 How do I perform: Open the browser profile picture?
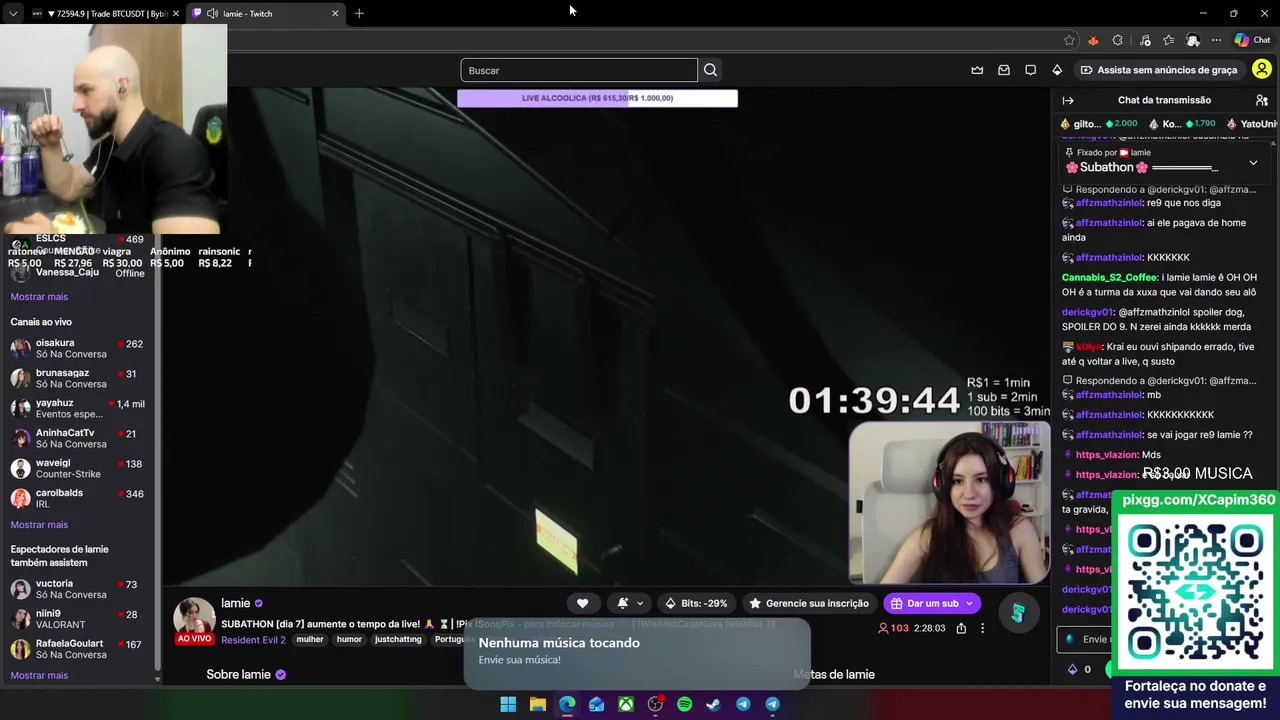pyautogui.click(x=1193, y=40)
